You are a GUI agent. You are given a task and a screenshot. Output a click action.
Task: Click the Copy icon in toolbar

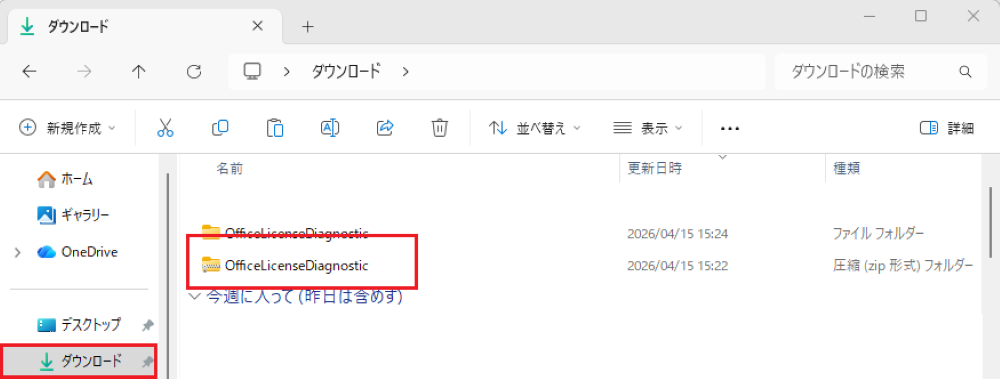point(220,128)
